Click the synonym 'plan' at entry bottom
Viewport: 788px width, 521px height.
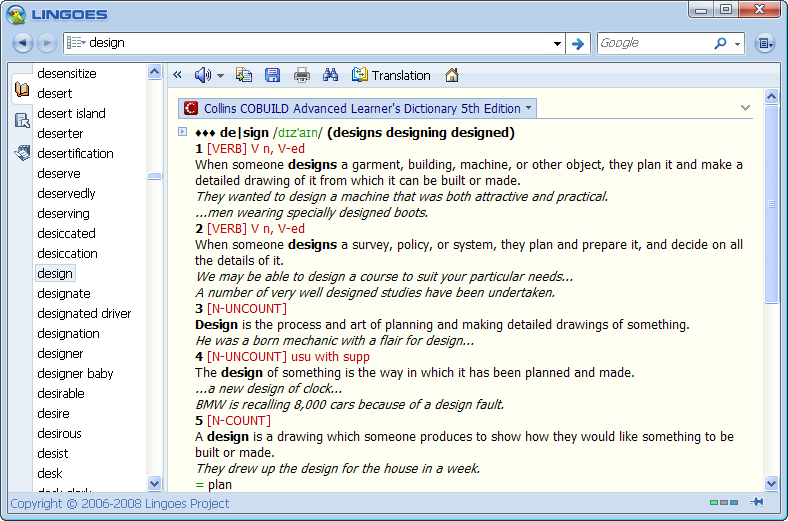point(220,485)
